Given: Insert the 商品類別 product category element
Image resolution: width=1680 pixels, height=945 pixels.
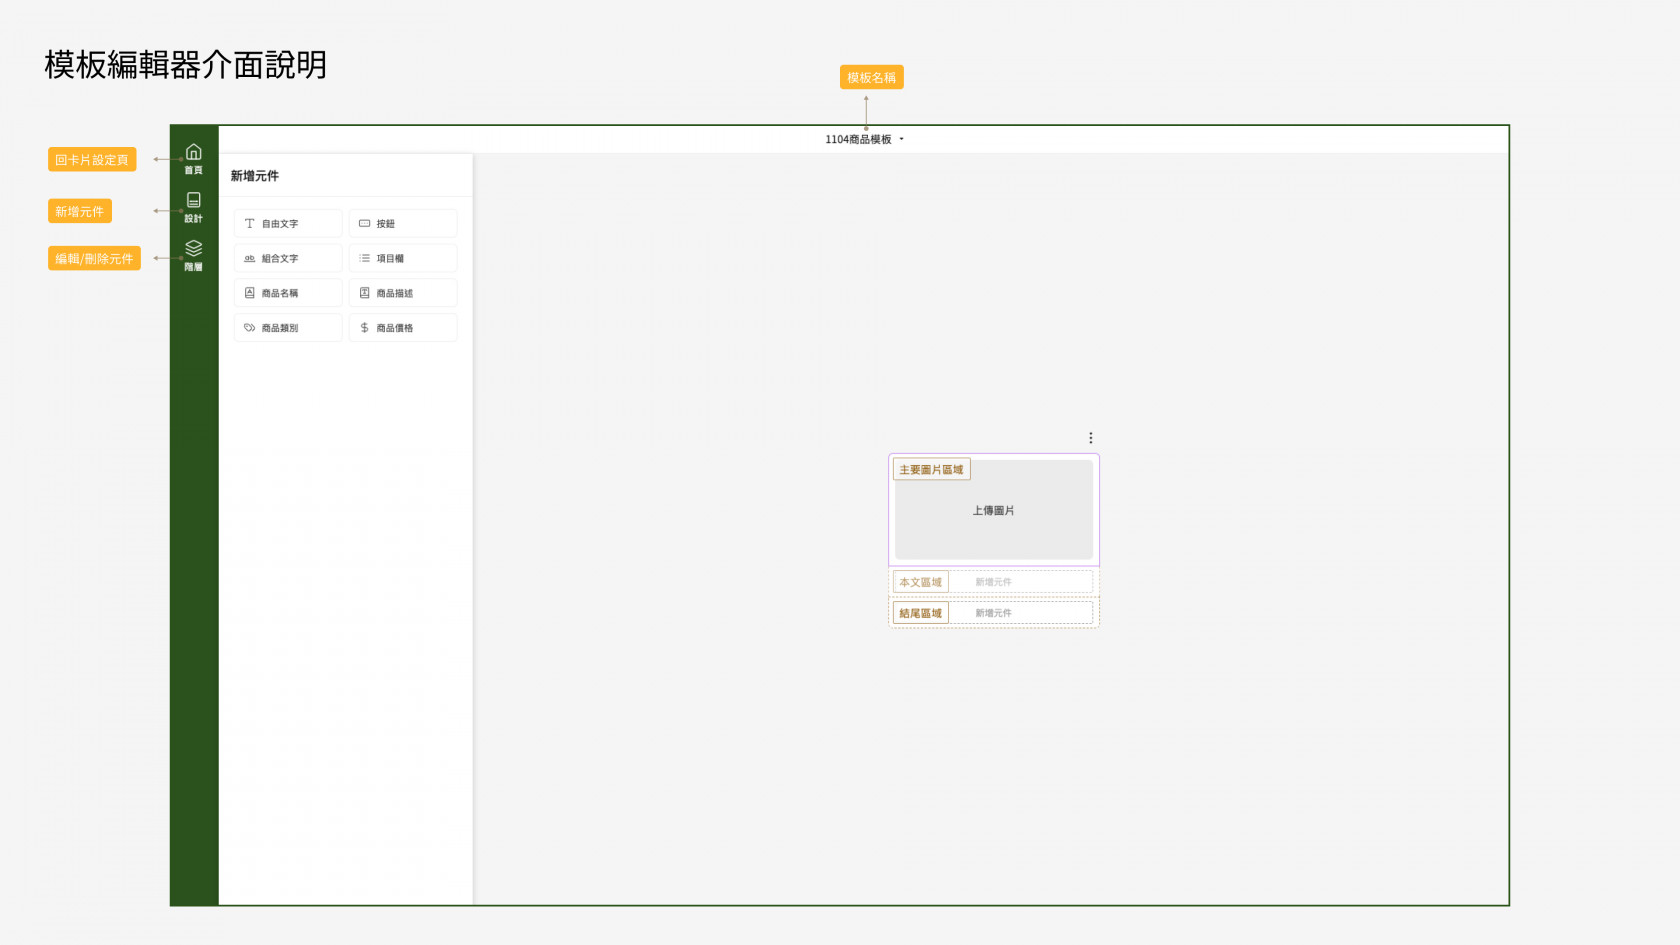Looking at the screenshot, I should (288, 328).
